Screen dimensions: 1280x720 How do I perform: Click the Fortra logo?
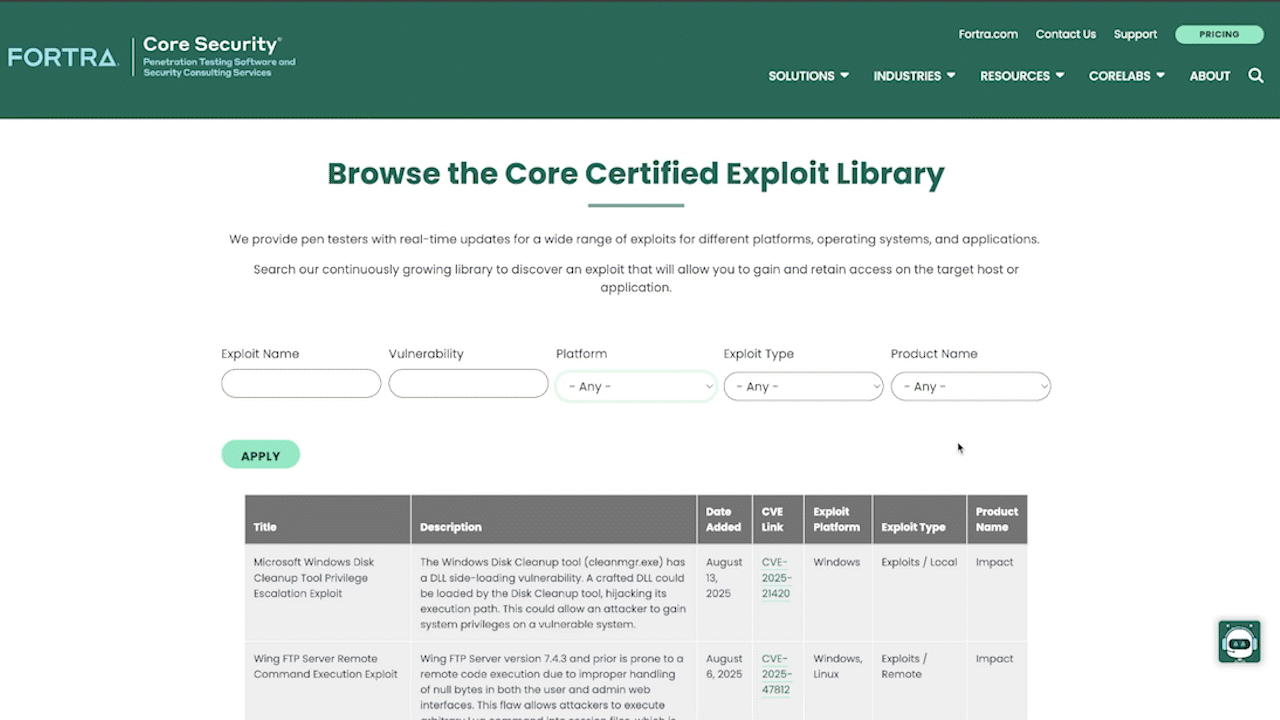pos(63,58)
